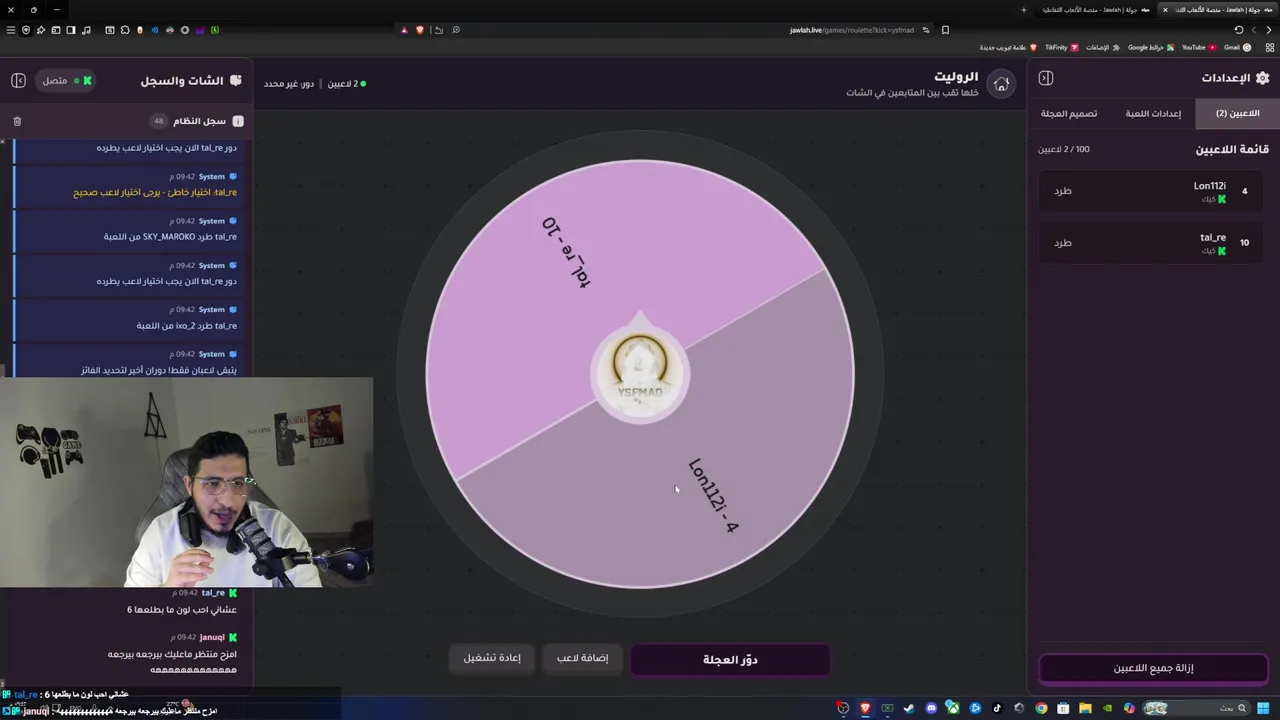Open music note playlist toolbar icon
Screen dimensions: 1280x720
[86, 30]
